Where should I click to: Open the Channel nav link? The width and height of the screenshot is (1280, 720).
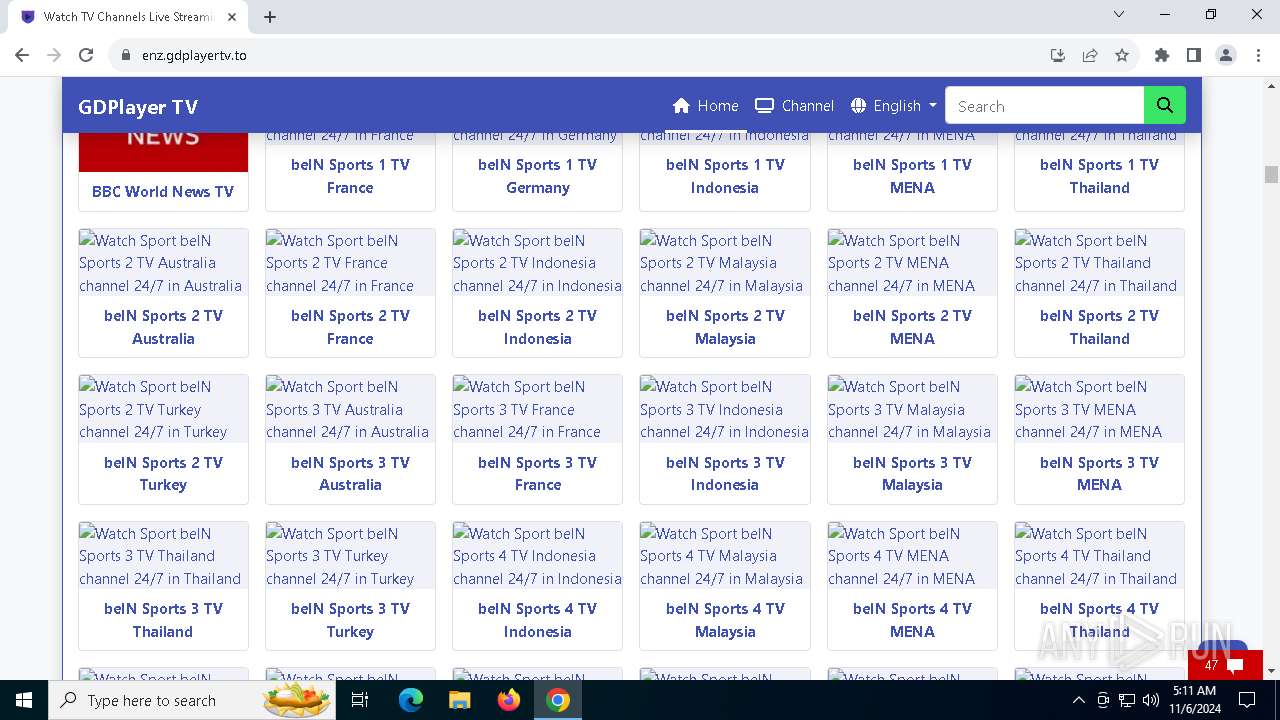coord(794,106)
